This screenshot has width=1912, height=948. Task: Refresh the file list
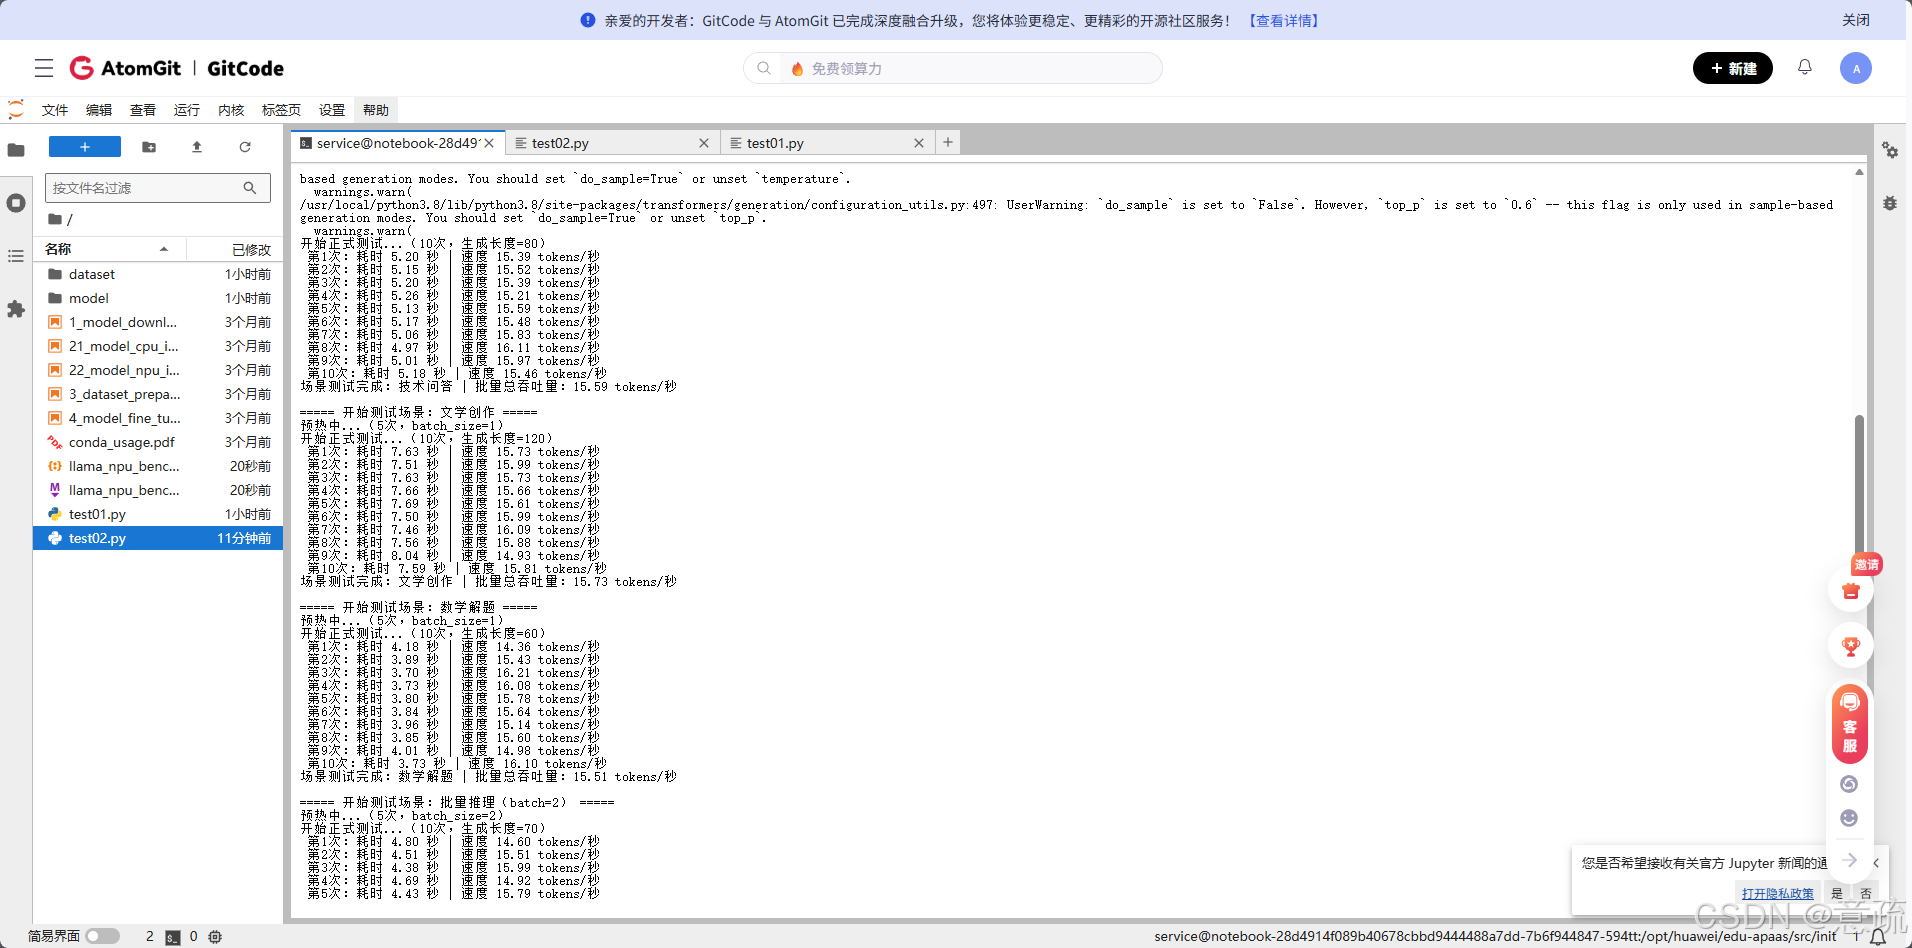(x=245, y=147)
